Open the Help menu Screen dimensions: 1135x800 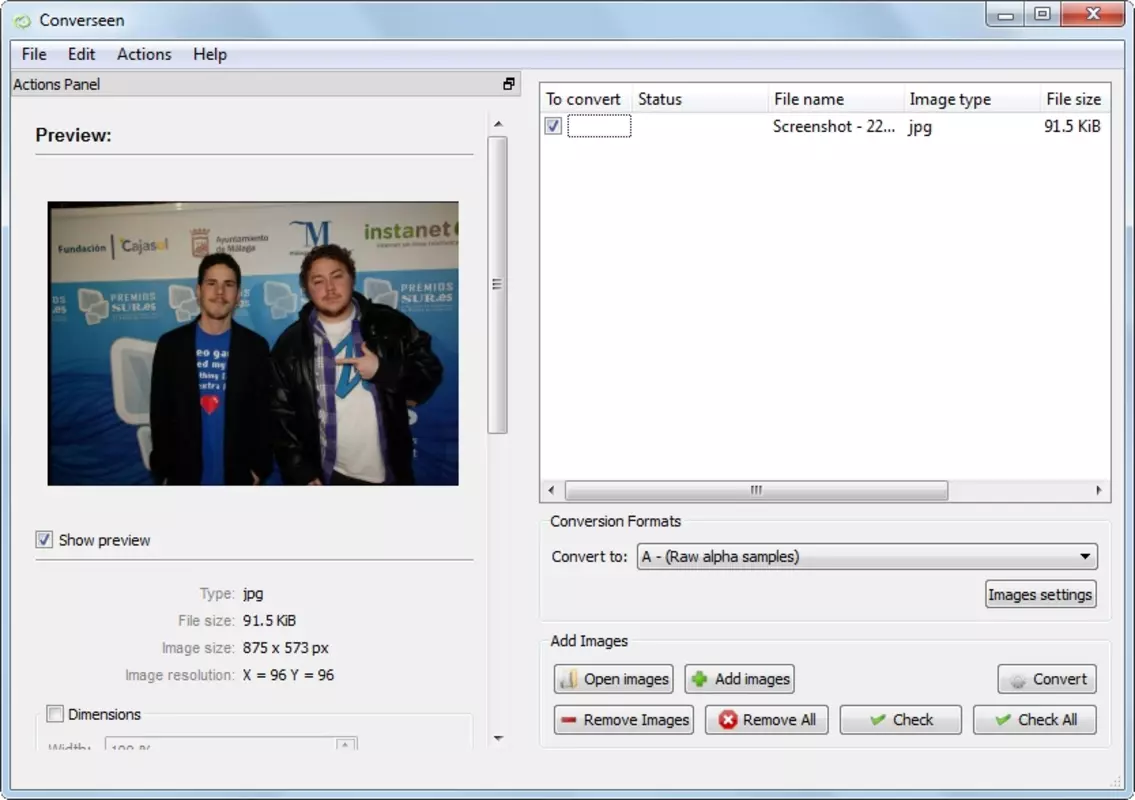pos(210,54)
